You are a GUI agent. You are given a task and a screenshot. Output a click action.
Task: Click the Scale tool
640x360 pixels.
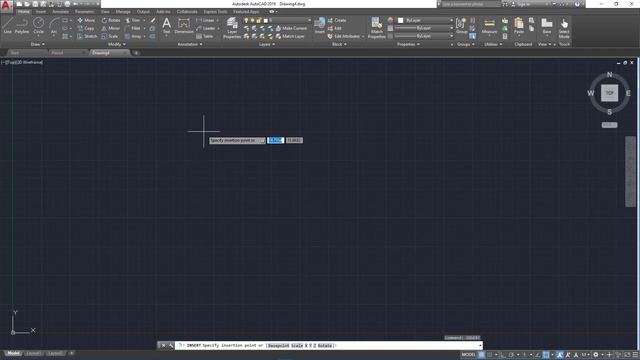[110, 36]
